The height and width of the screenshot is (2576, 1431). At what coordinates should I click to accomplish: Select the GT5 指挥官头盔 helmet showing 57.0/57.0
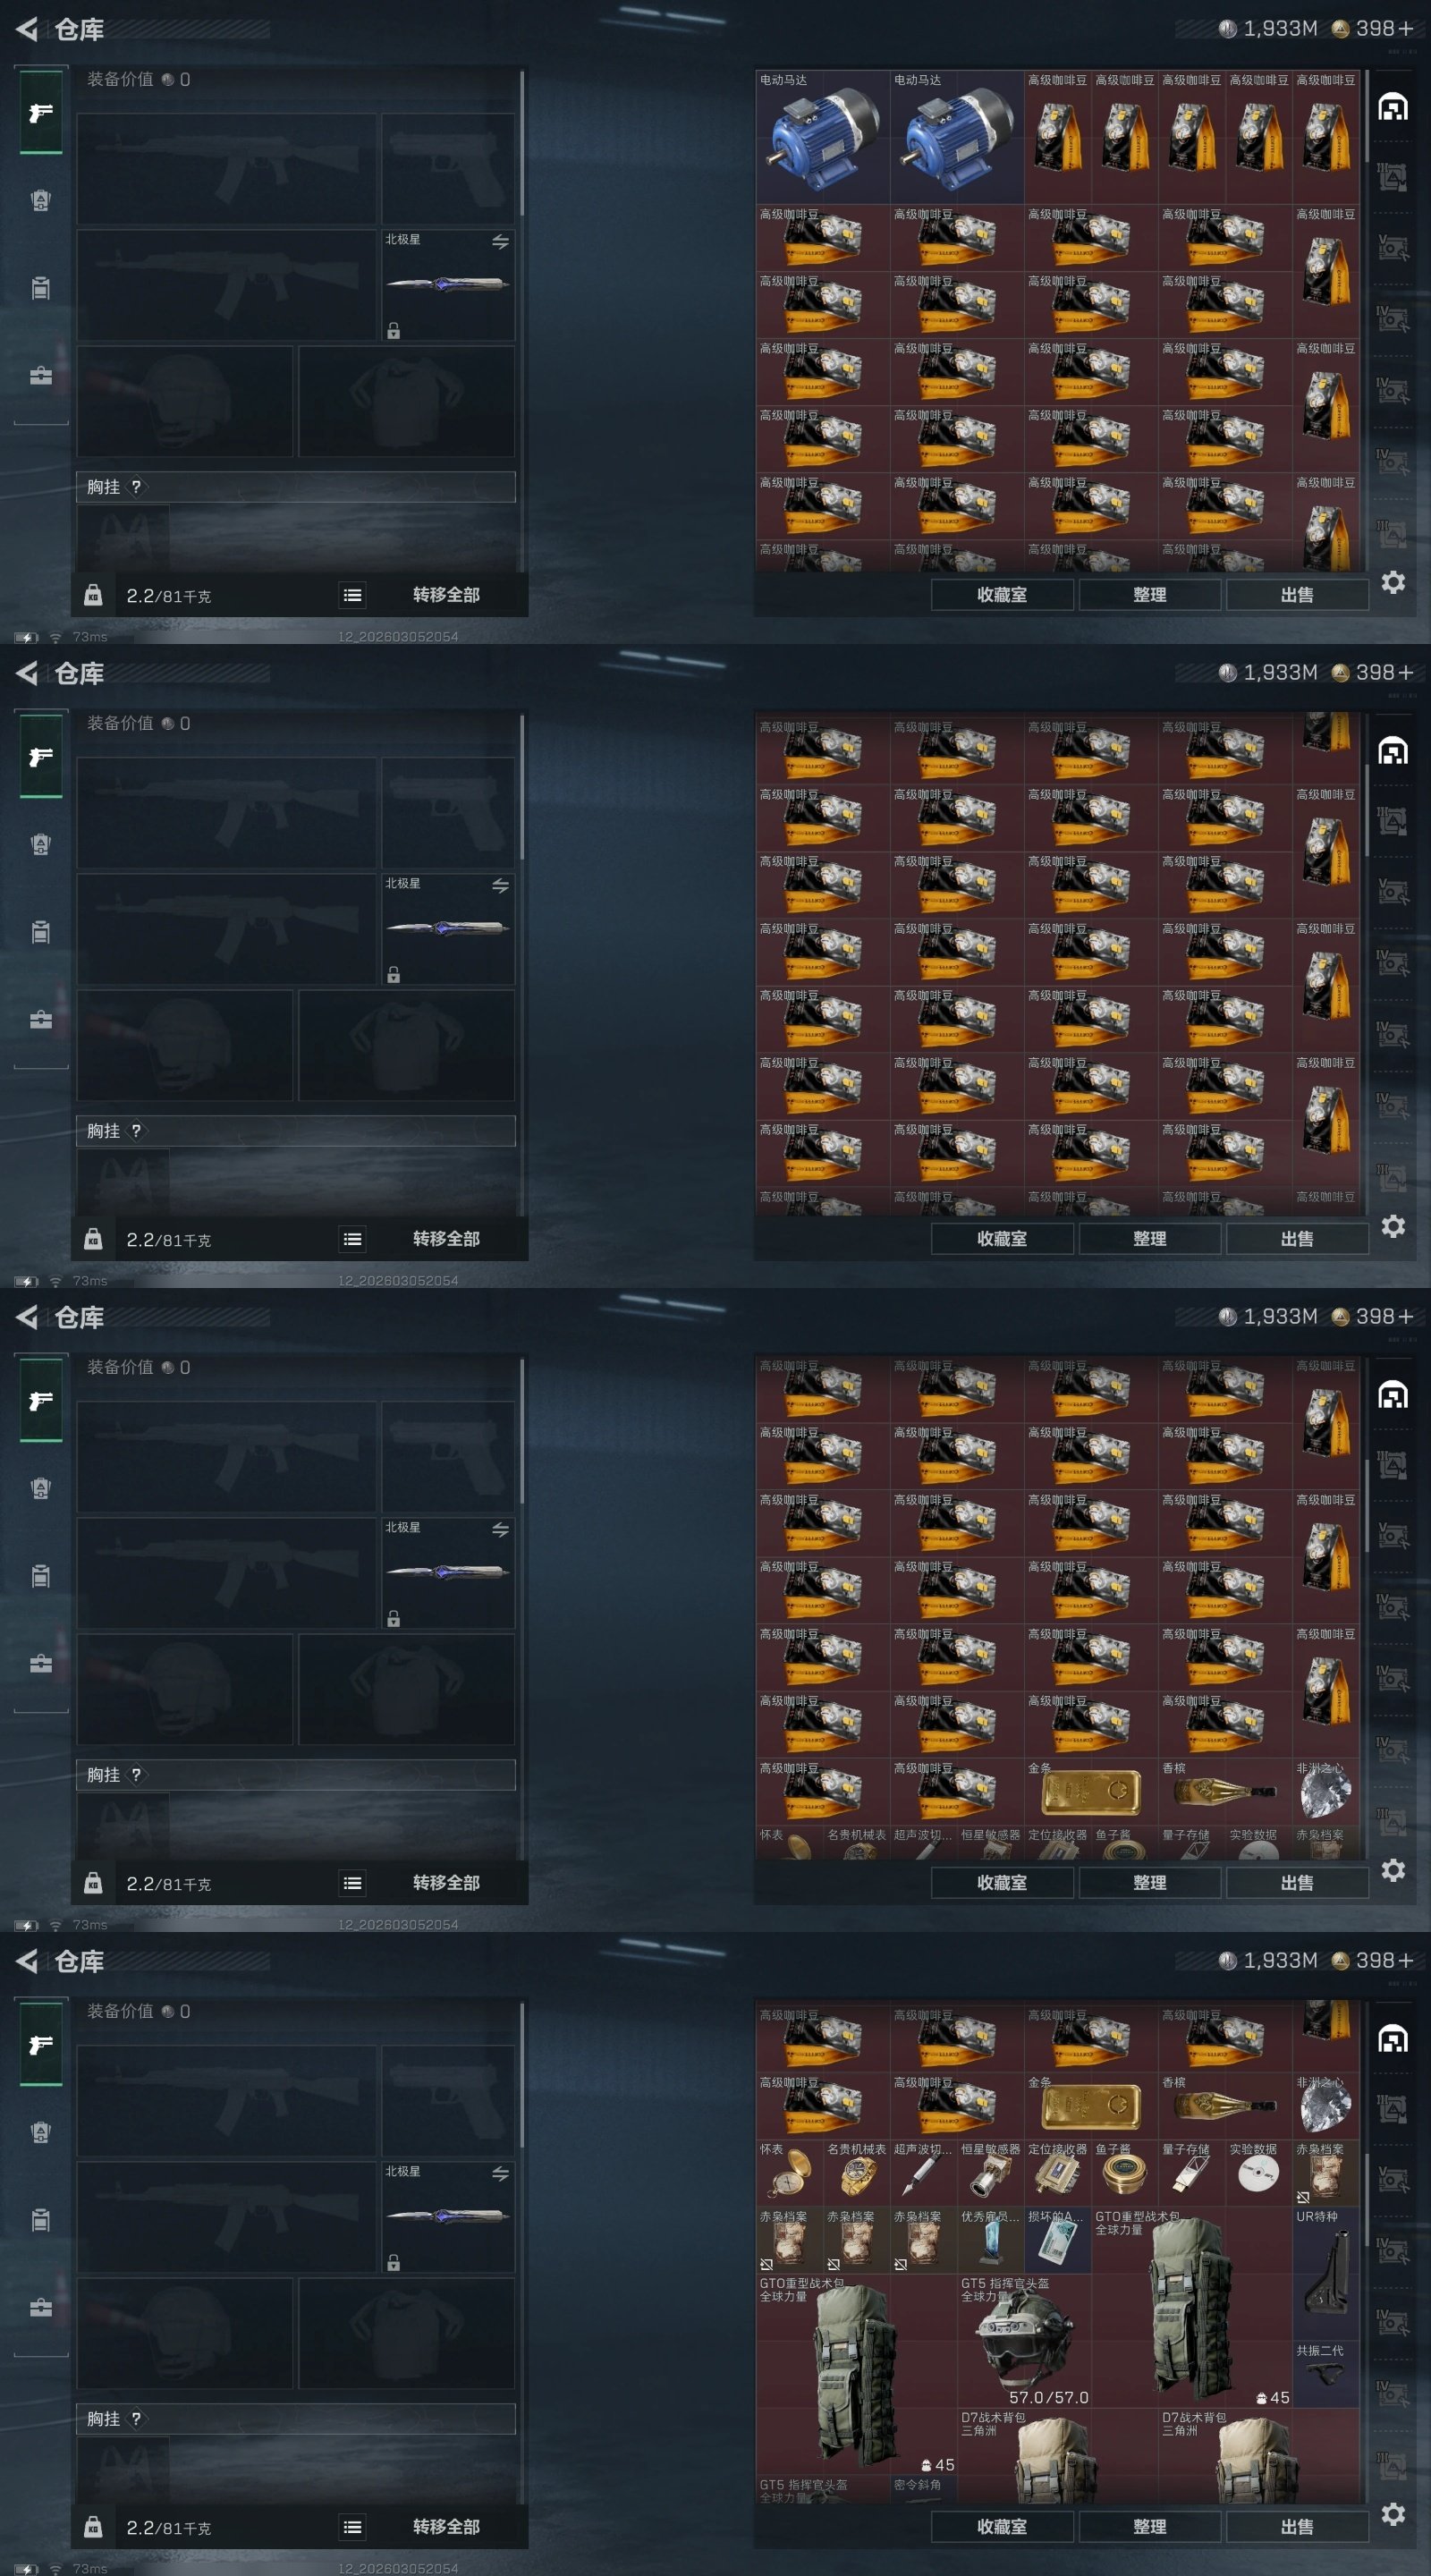tap(1024, 2340)
